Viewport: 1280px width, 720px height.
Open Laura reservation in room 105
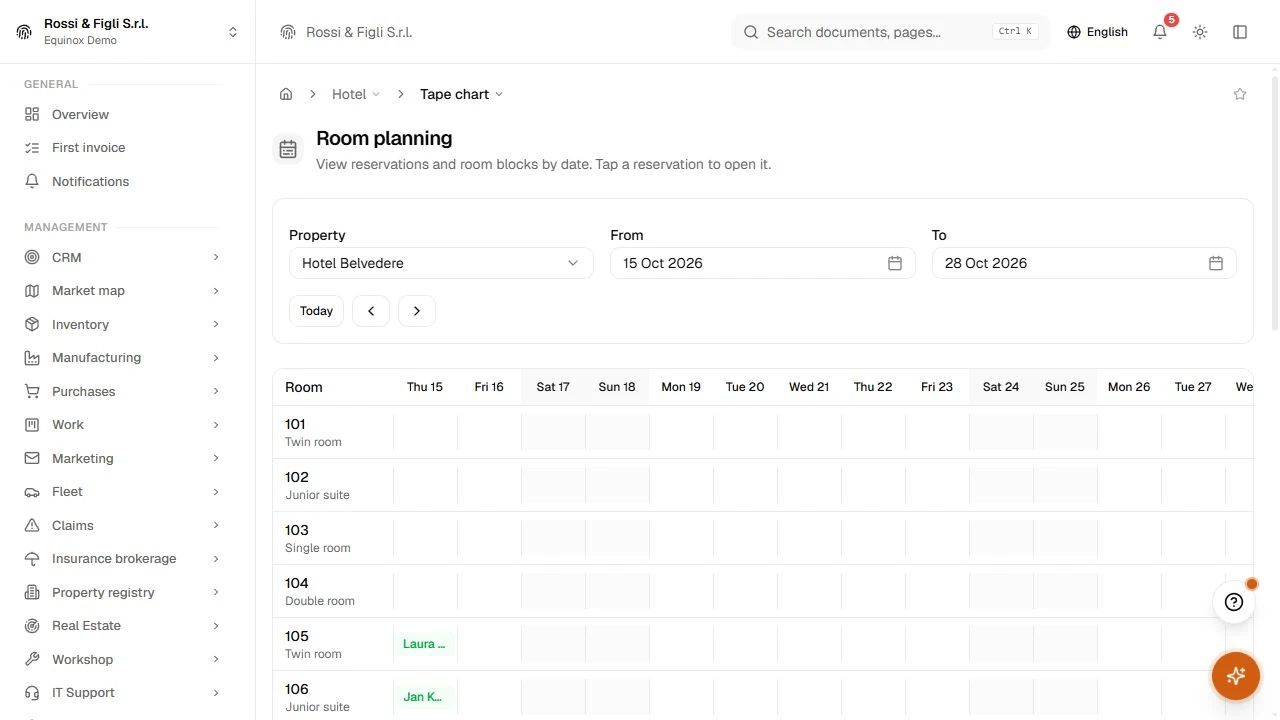click(425, 644)
